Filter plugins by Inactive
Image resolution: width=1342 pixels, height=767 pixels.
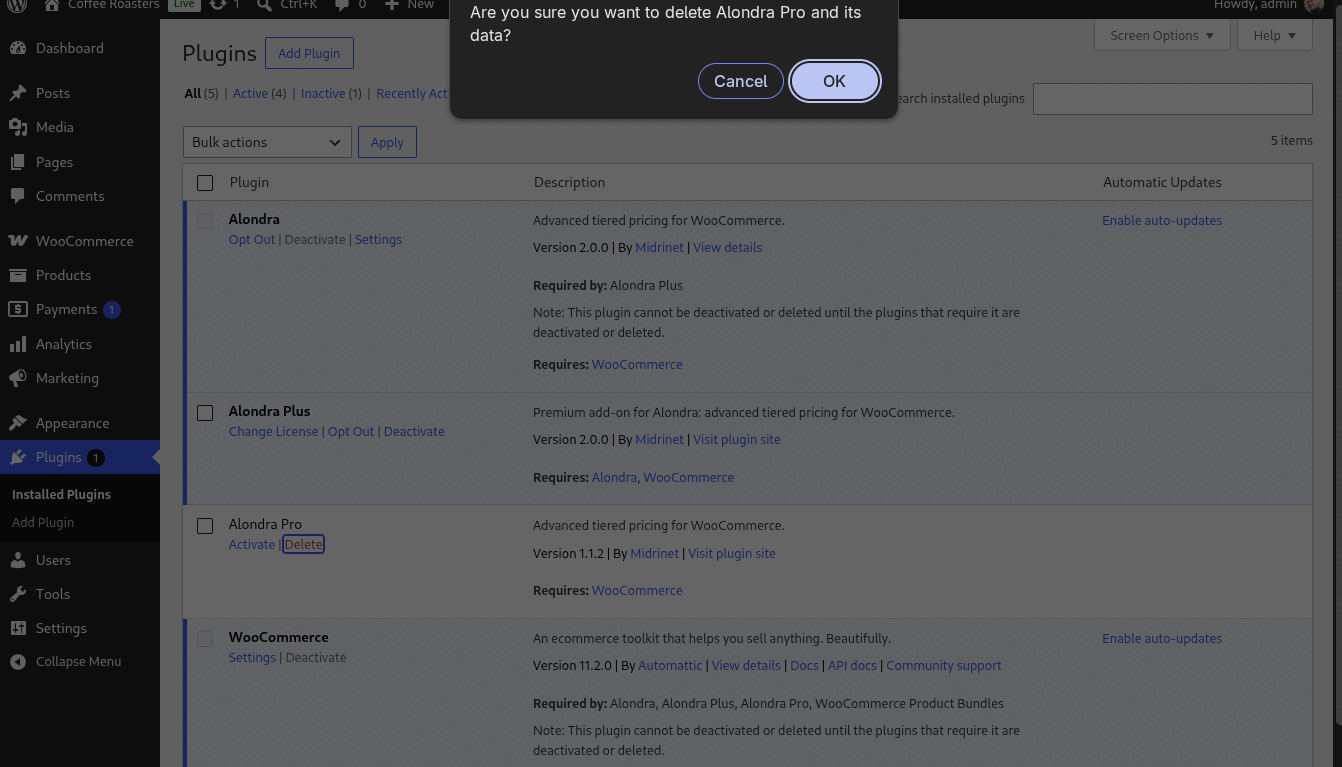pos(323,93)
